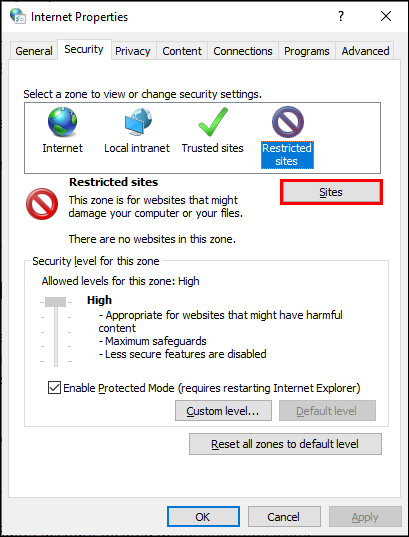The width and height of the screenshot is (409, 537).
Task: Show the Advanced tab
Action: click(x=365, y=51)
